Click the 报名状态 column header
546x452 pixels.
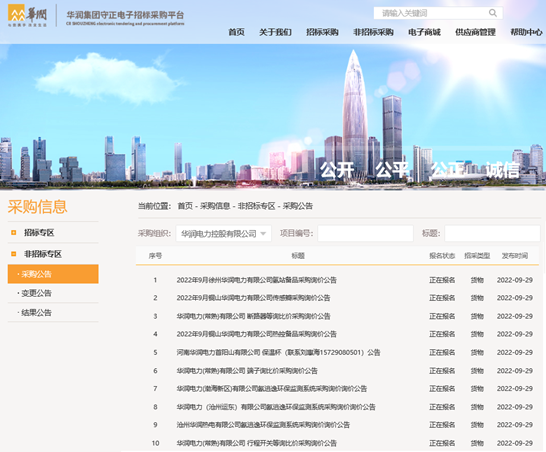click(442, 256)
